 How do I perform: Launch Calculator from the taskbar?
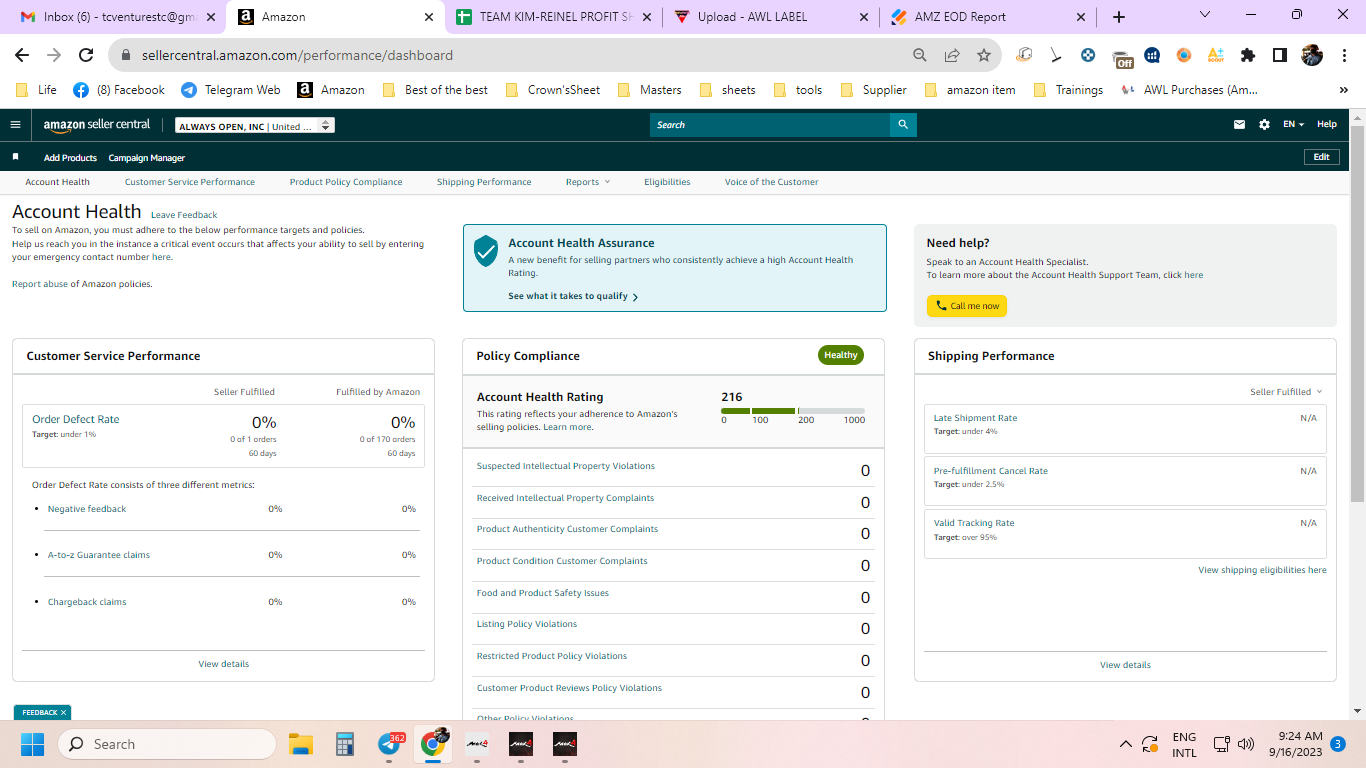point(345,744)
